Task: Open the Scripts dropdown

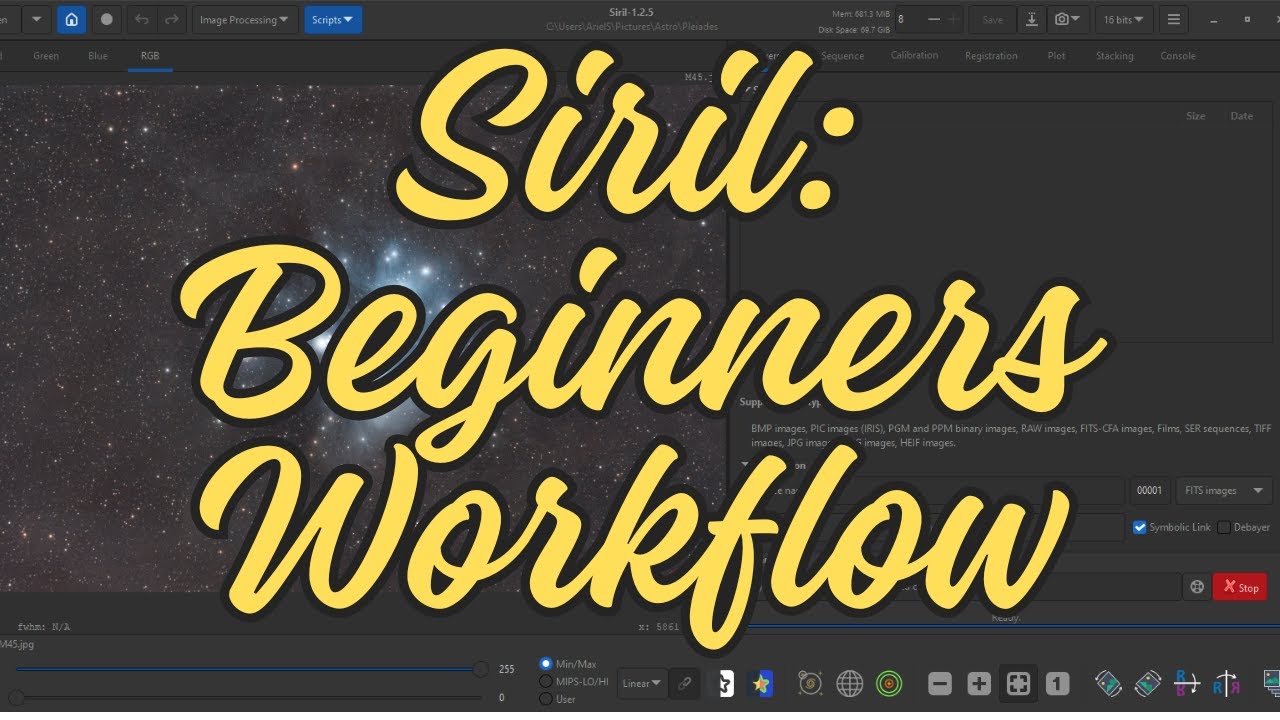Action: 333,19
